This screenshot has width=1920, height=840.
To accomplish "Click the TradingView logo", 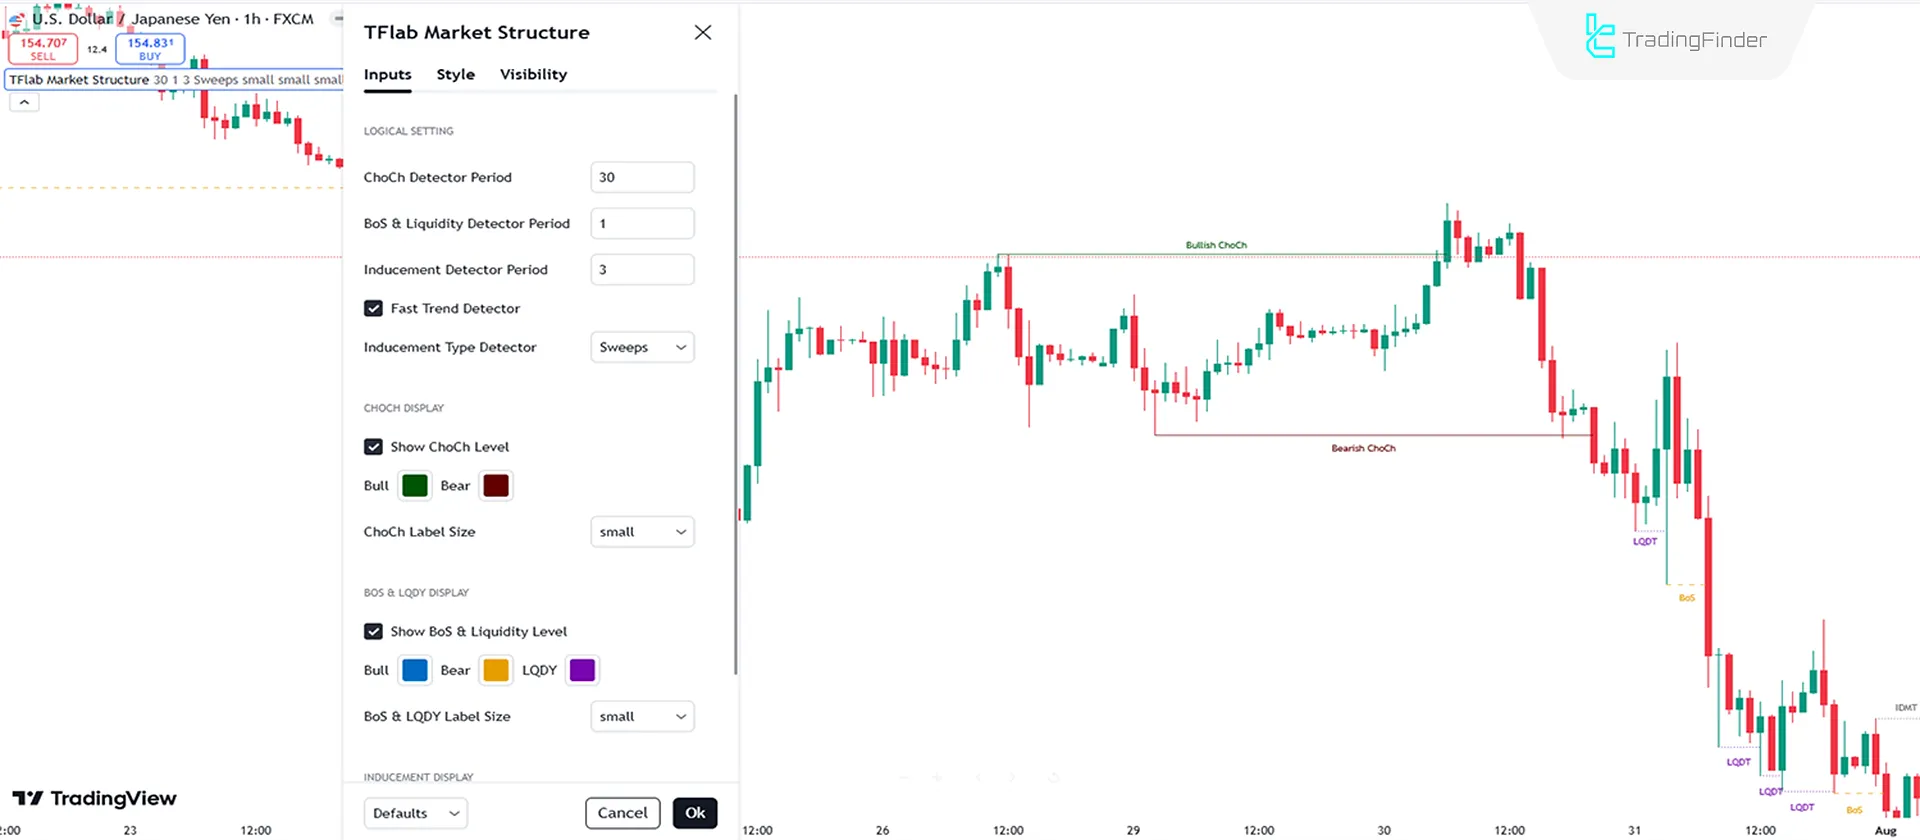I will tap(95, 798).
